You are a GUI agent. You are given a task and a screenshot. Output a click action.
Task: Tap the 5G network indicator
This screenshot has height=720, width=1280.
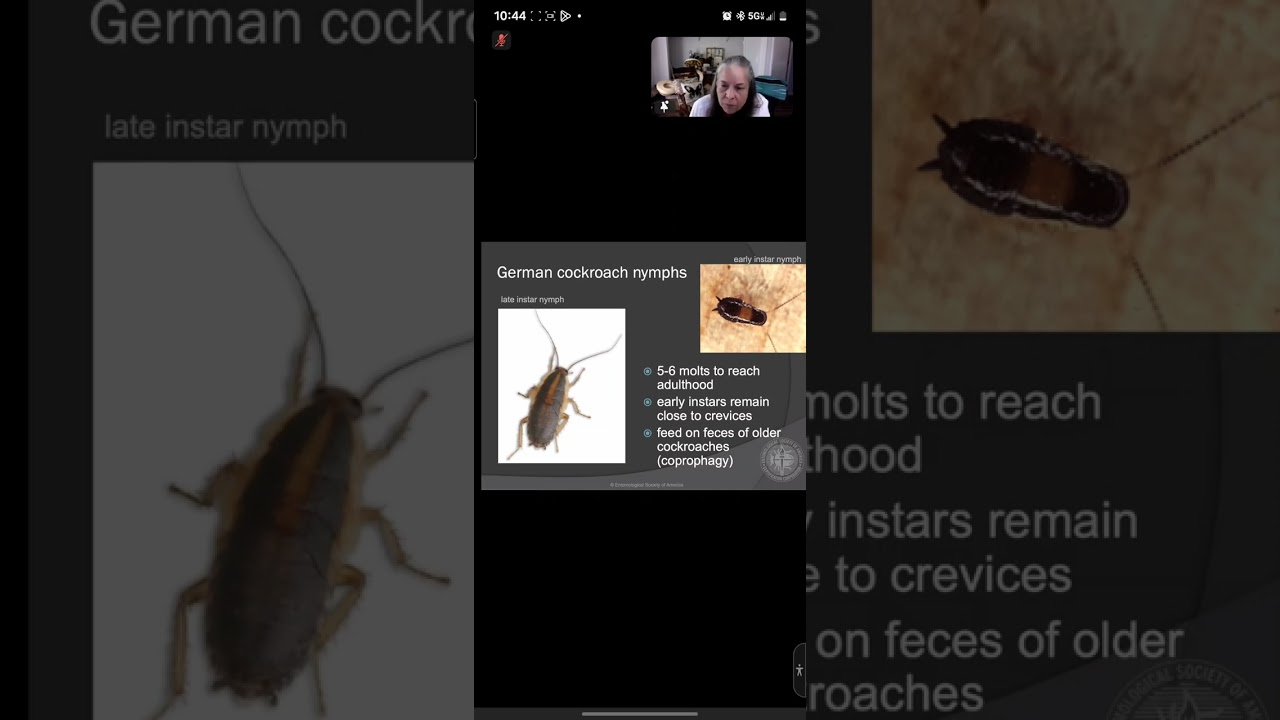click(x=757, y=16)
